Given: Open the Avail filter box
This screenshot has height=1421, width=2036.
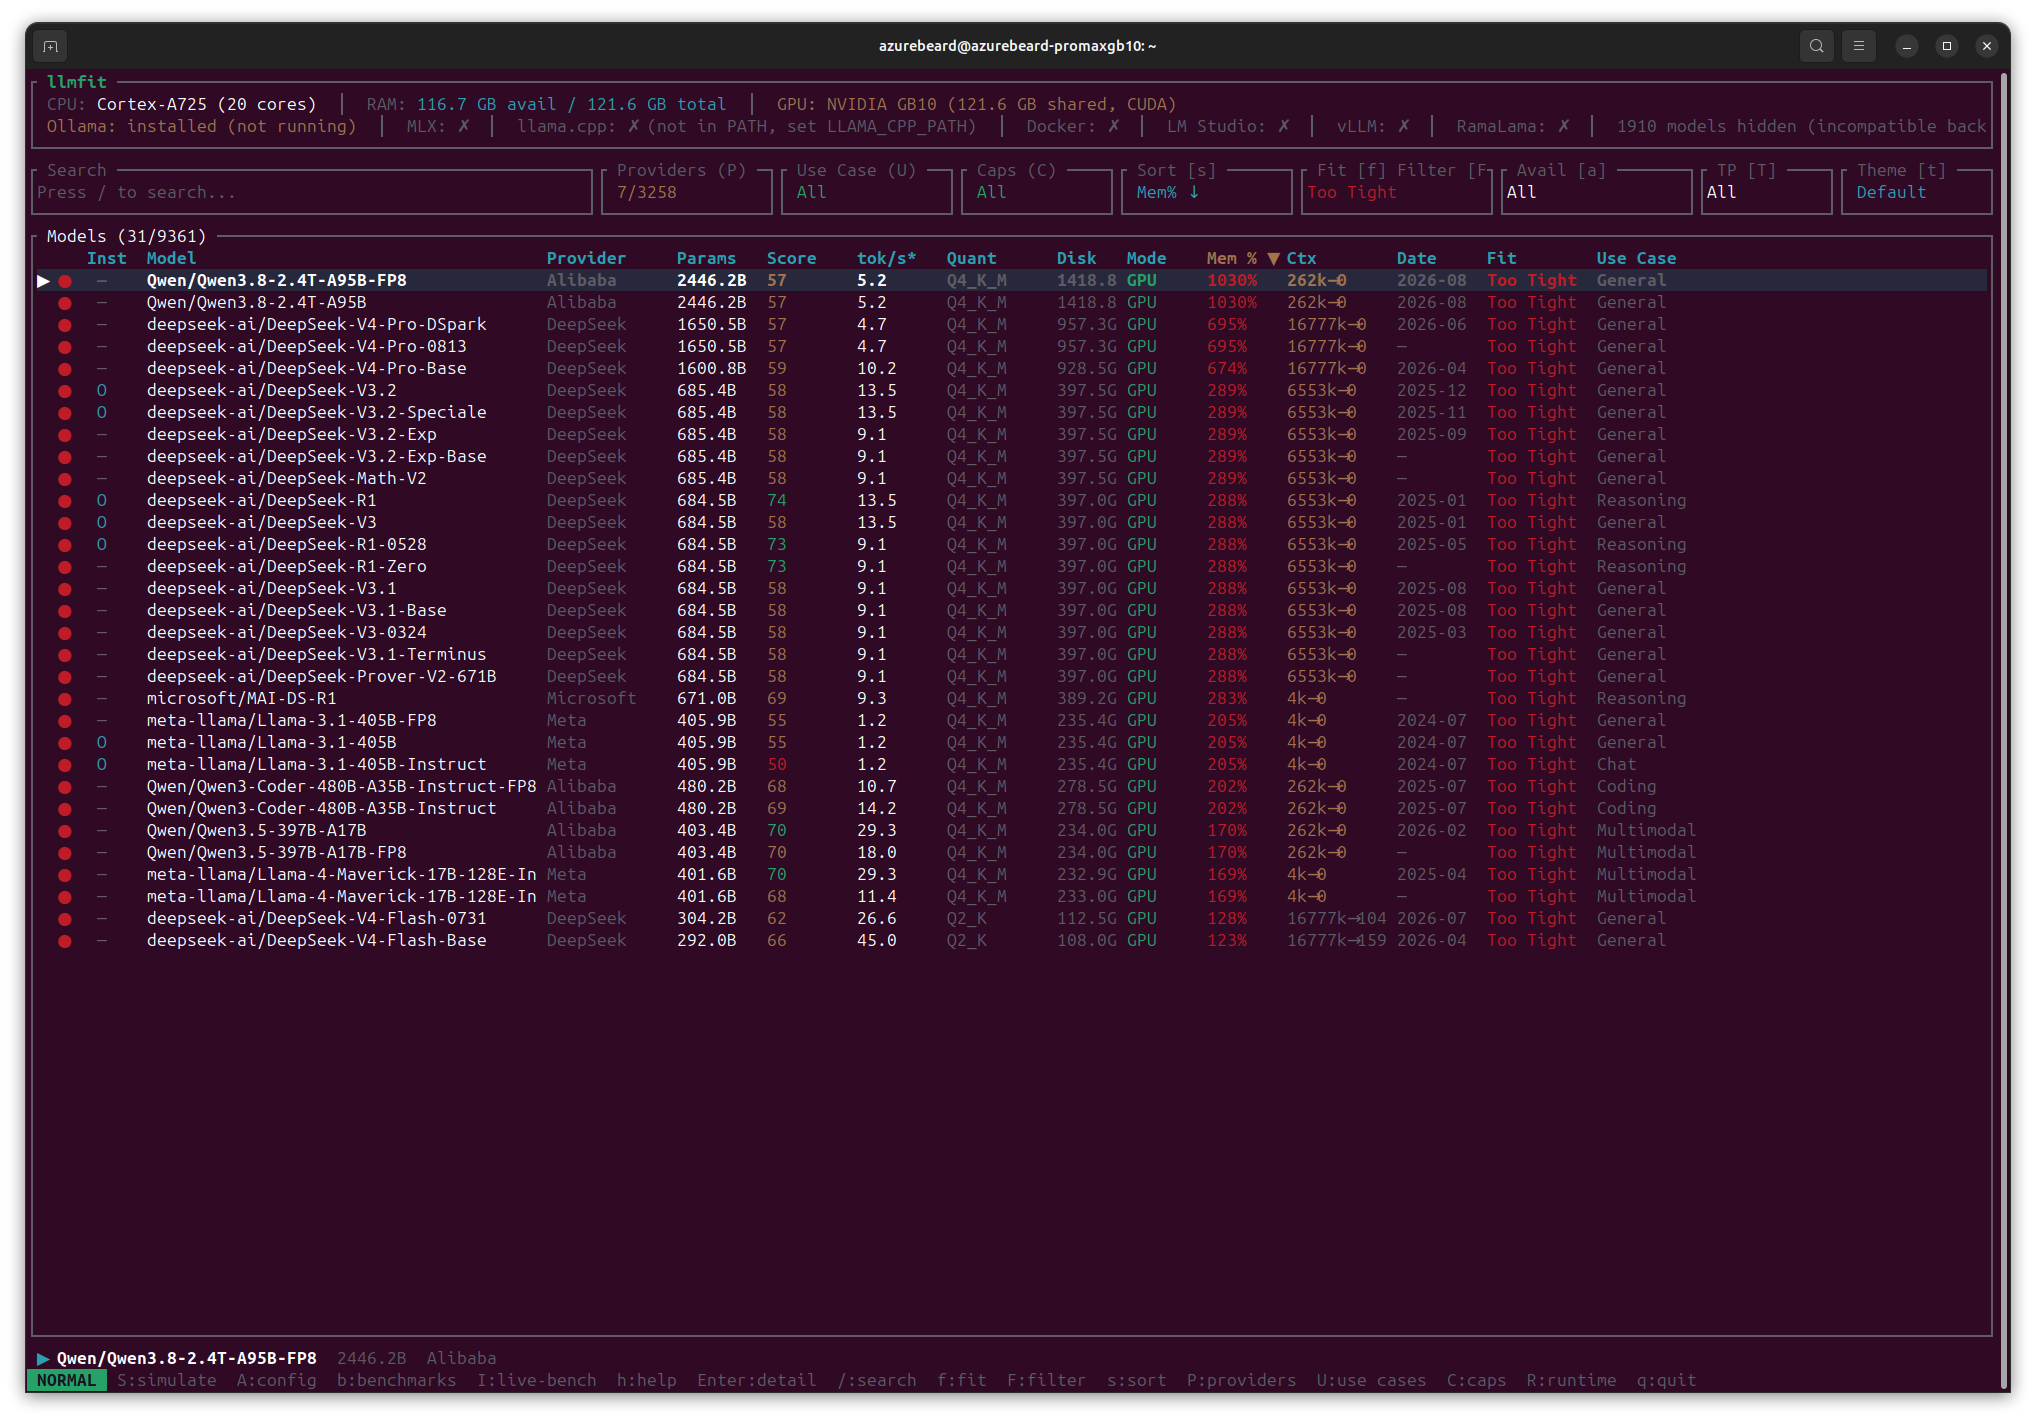Looking at the screenshot, I should click(x=1596, y=192).
